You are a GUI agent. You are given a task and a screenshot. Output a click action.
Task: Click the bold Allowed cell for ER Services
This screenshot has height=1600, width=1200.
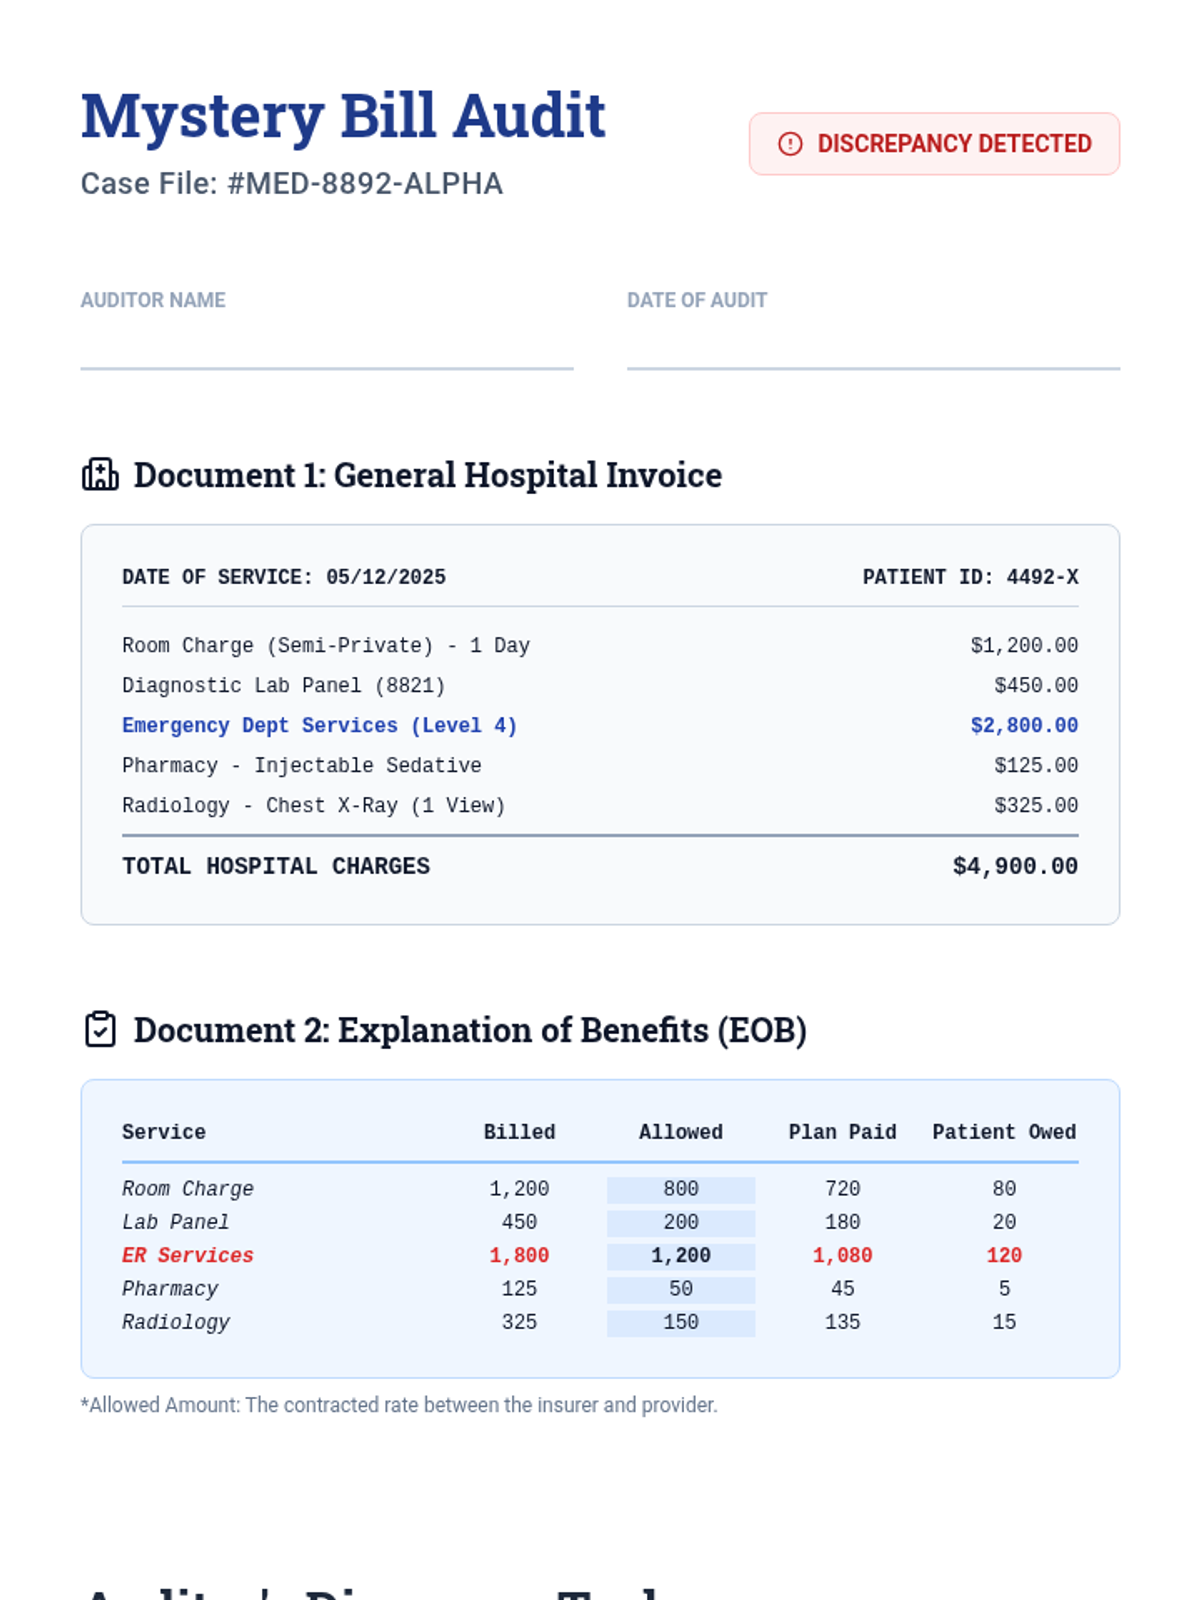click(680, 1255)
